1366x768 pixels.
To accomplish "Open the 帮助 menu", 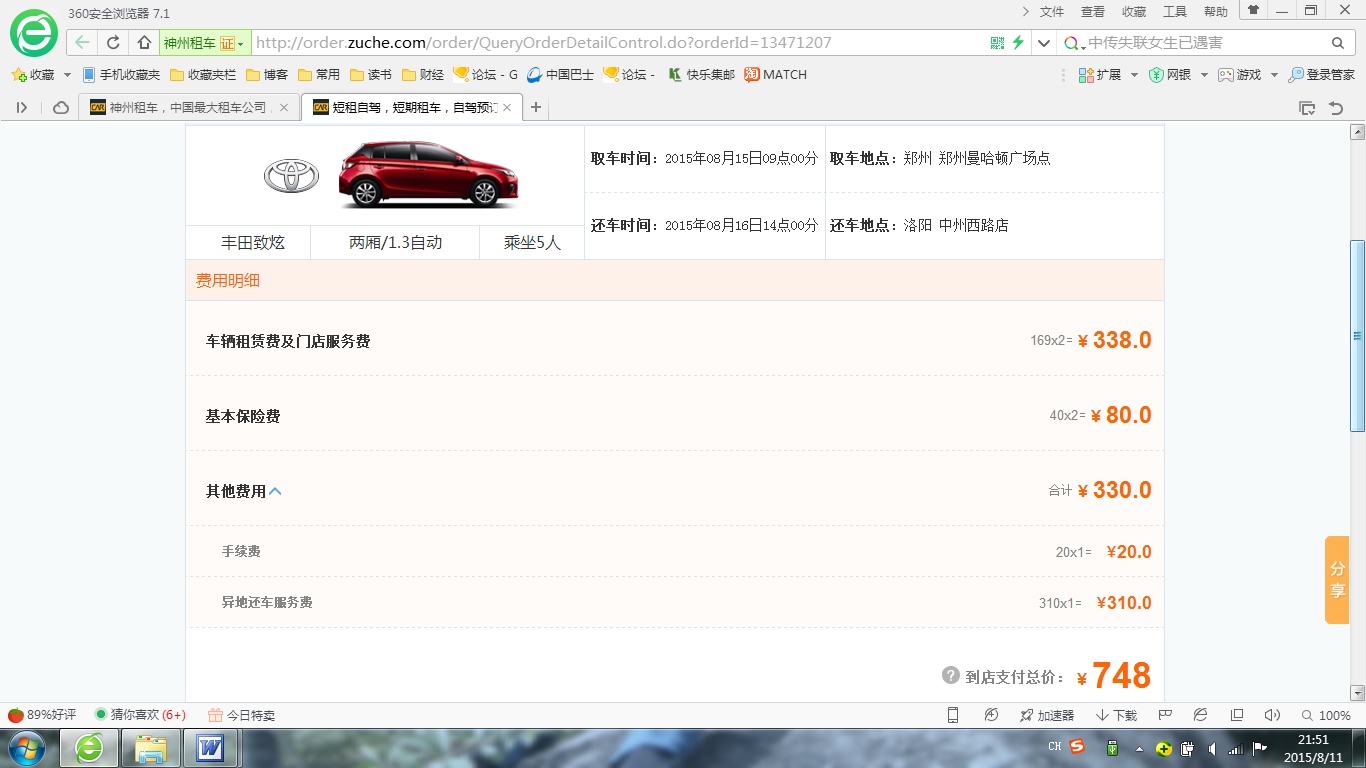I will click(x=1216, y=12).
